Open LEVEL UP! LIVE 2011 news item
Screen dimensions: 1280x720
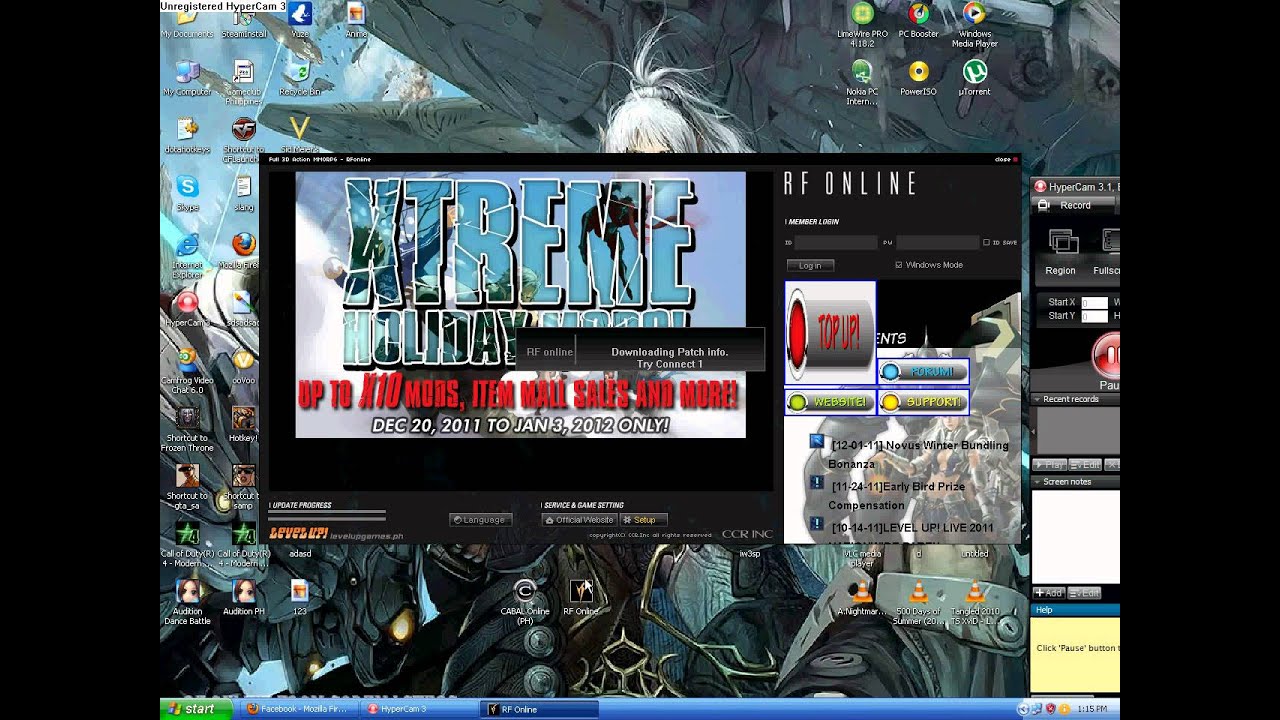coord(913,527)
